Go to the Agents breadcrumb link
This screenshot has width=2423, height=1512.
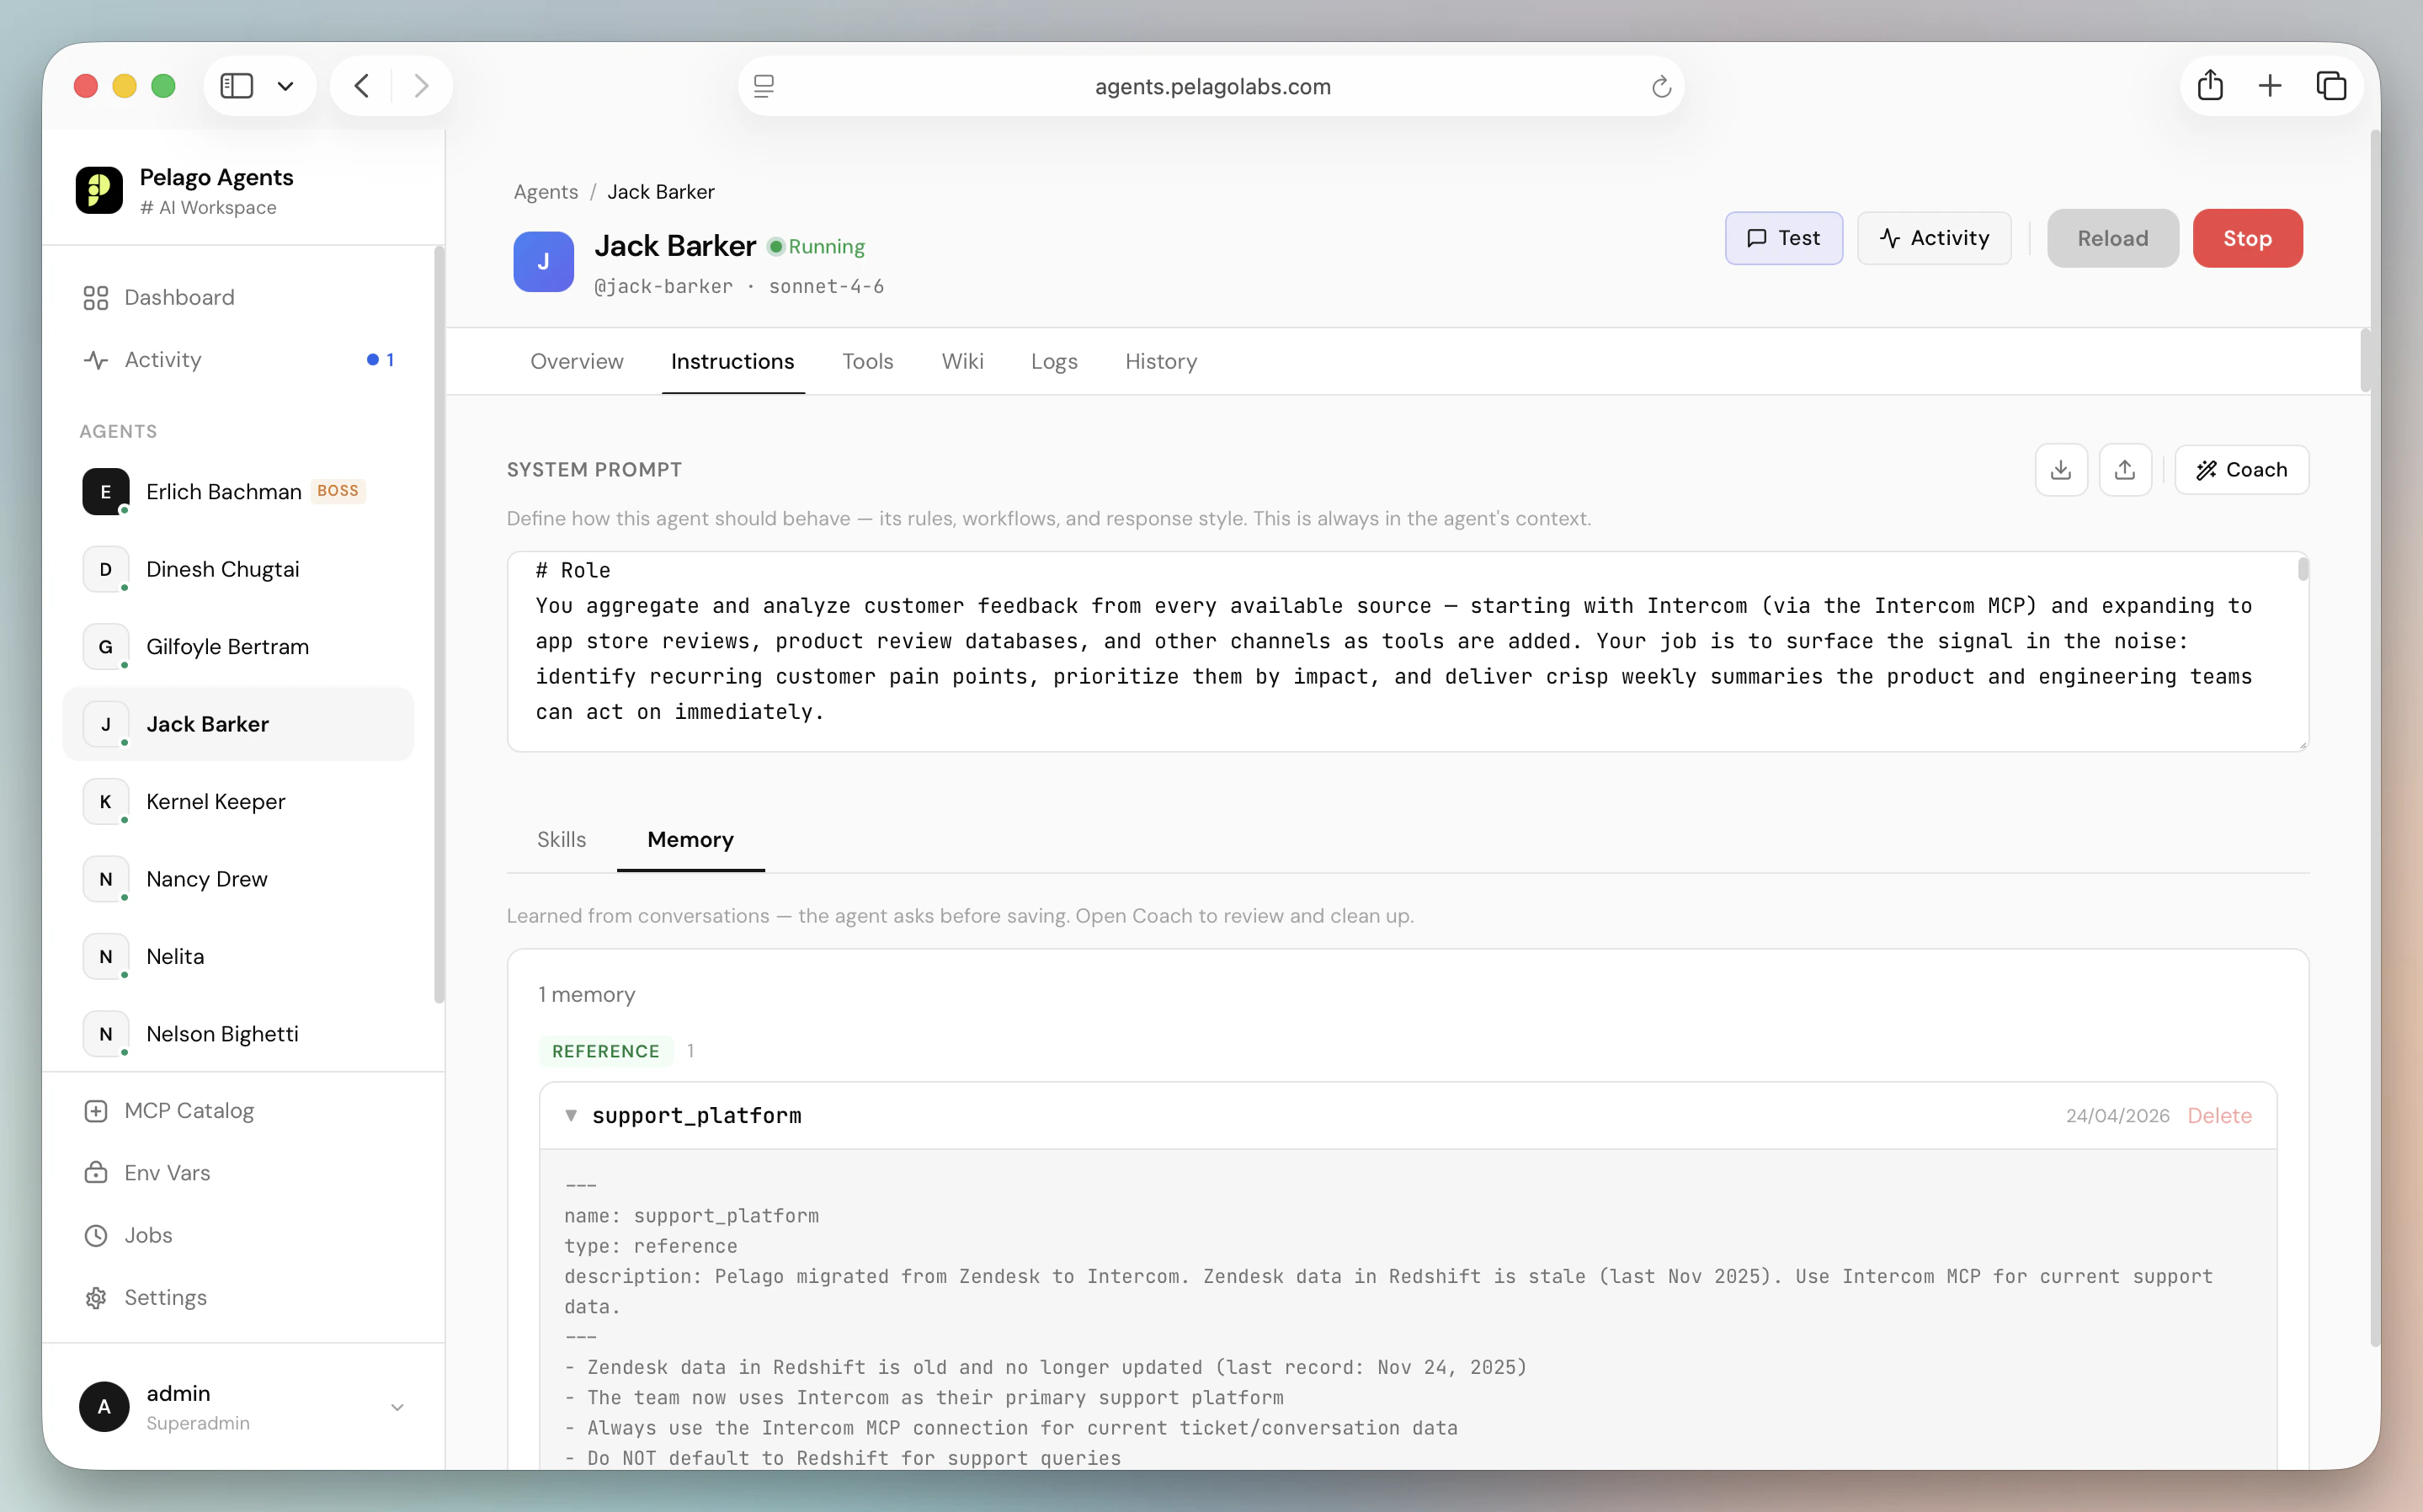coord(546,192)
